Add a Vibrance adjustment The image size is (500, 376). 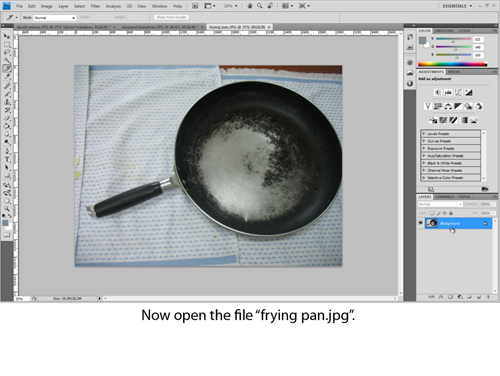point(428,106)
